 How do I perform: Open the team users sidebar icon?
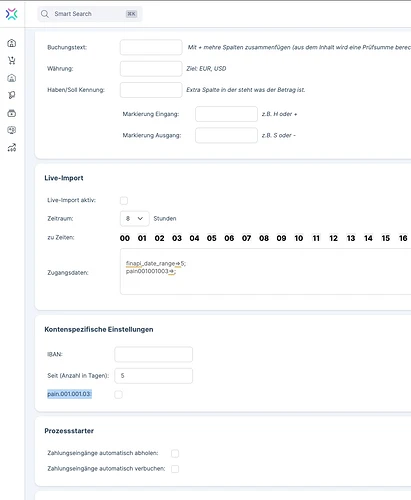tap(12, 130)
